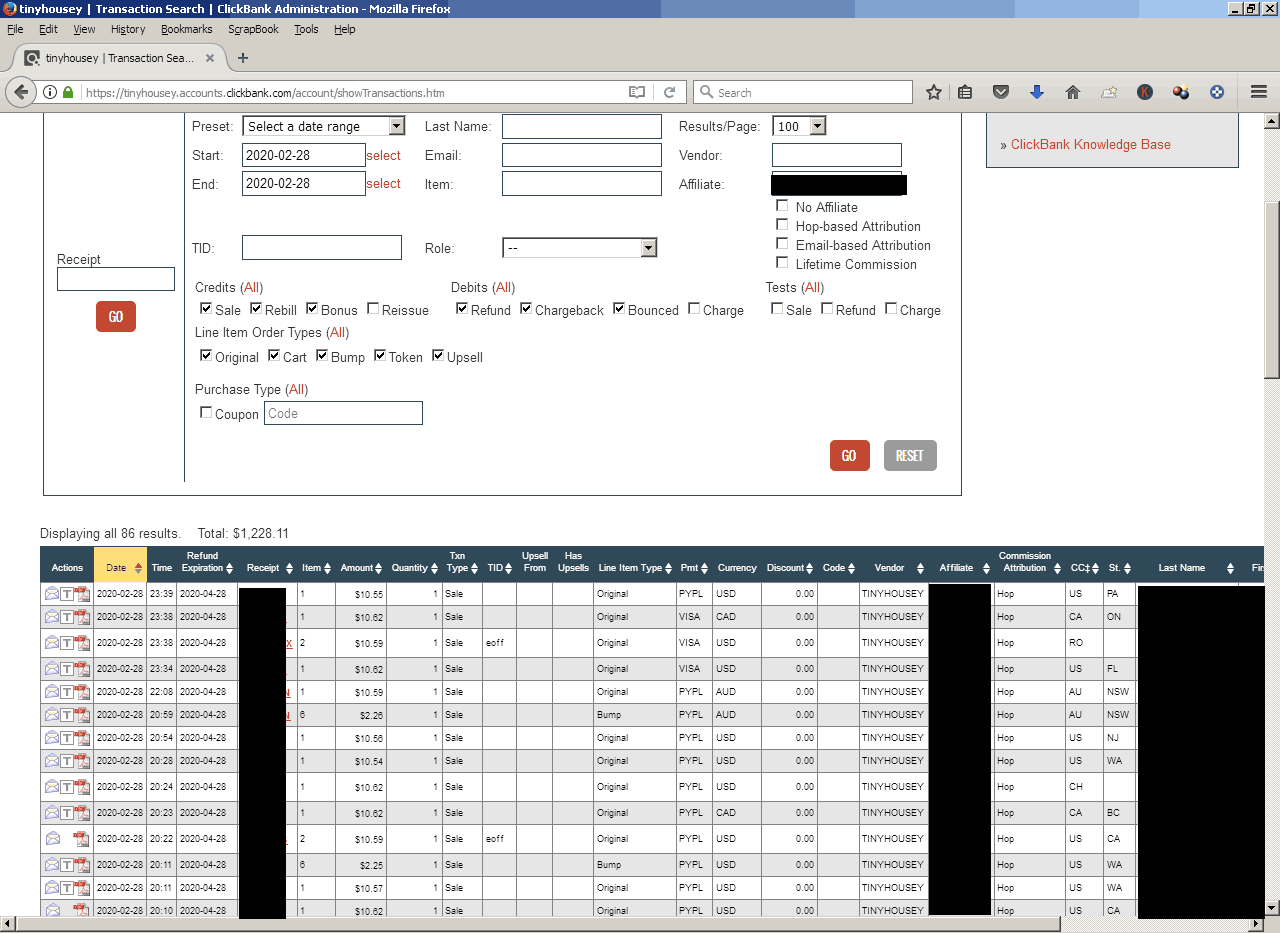Go to the Firefox home page icon
The image size is (1280, 933).
click(1073, 92)
